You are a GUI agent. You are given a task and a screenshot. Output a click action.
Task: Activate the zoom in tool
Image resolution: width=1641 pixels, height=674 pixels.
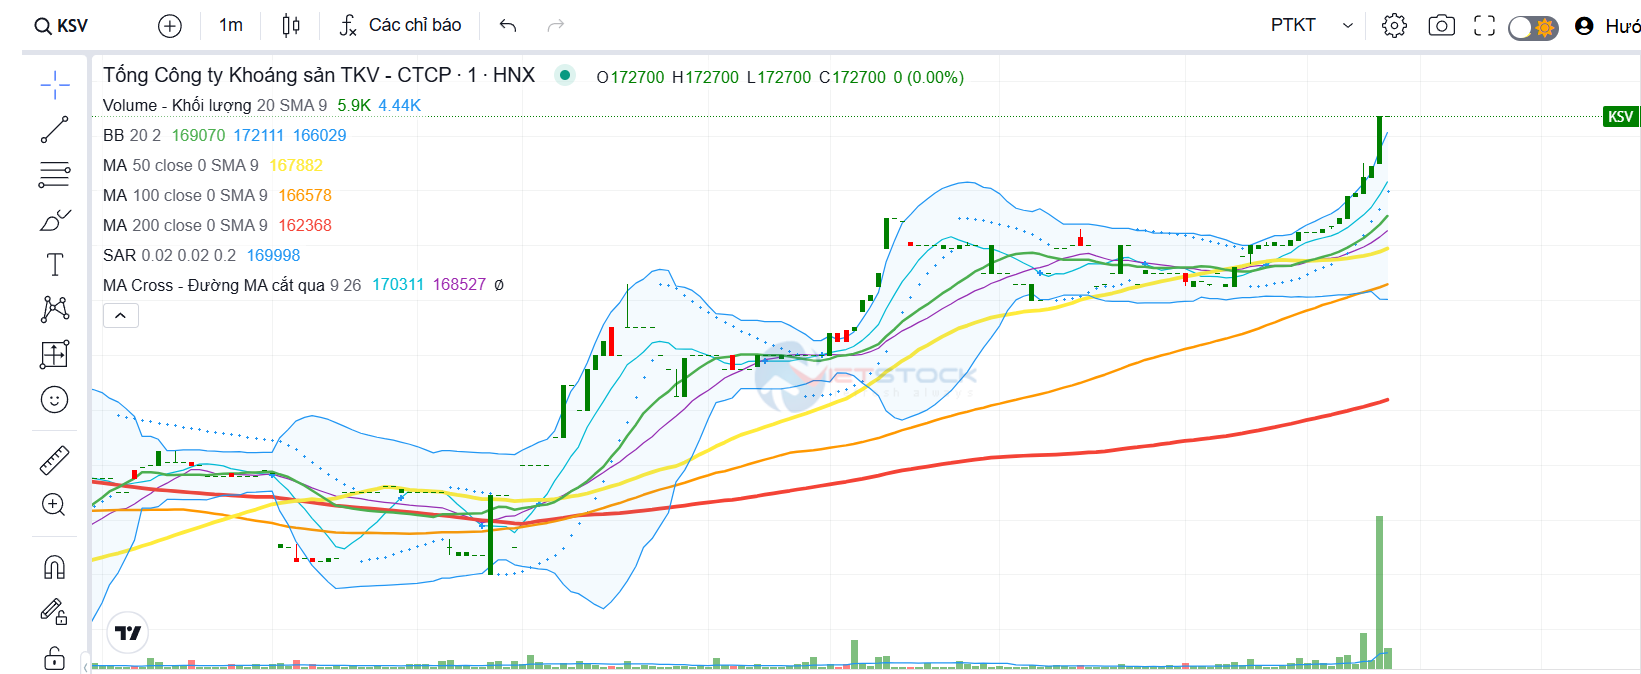55,505
